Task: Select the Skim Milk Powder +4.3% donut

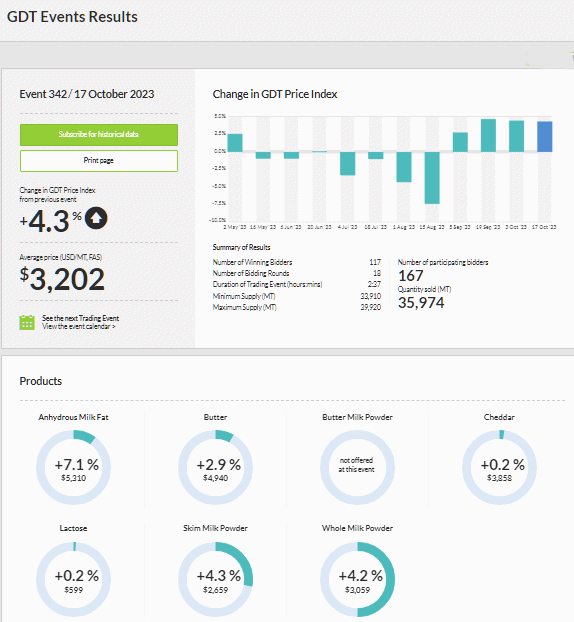Action: coord(215,579)
